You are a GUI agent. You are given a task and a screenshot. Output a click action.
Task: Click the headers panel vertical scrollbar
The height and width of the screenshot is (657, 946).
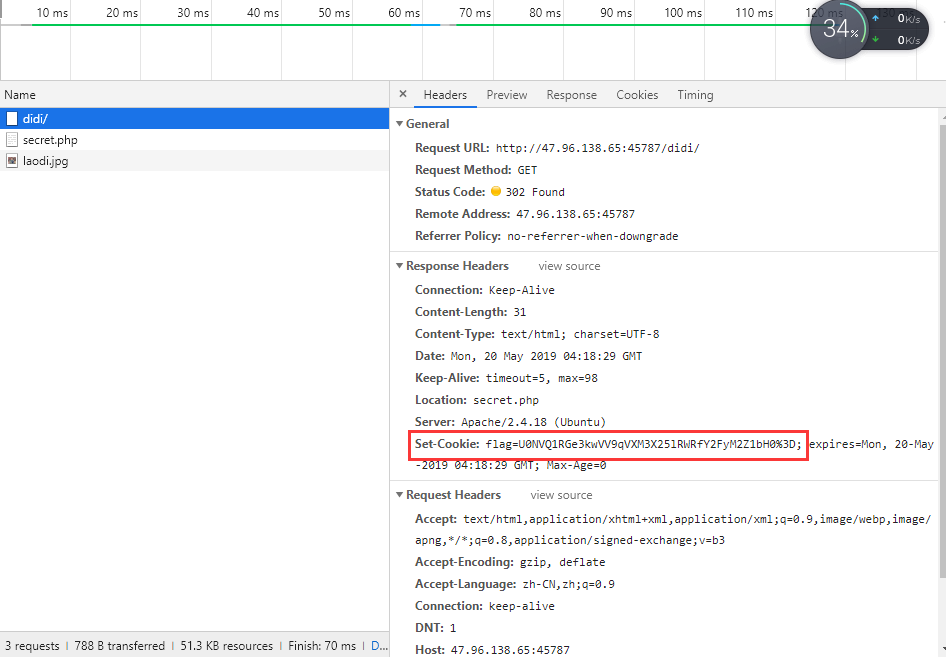tap(941, 350)
